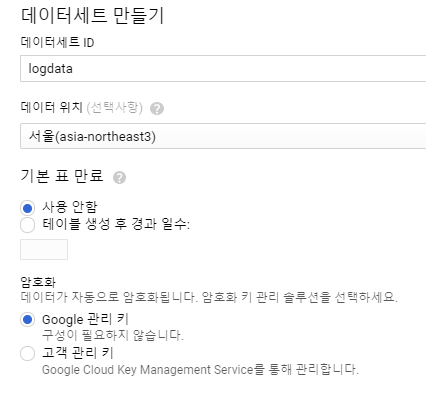The image size is (426, 395).
Task: Click the 데이터세트 ID field label
Action: (x=57, y=42)
